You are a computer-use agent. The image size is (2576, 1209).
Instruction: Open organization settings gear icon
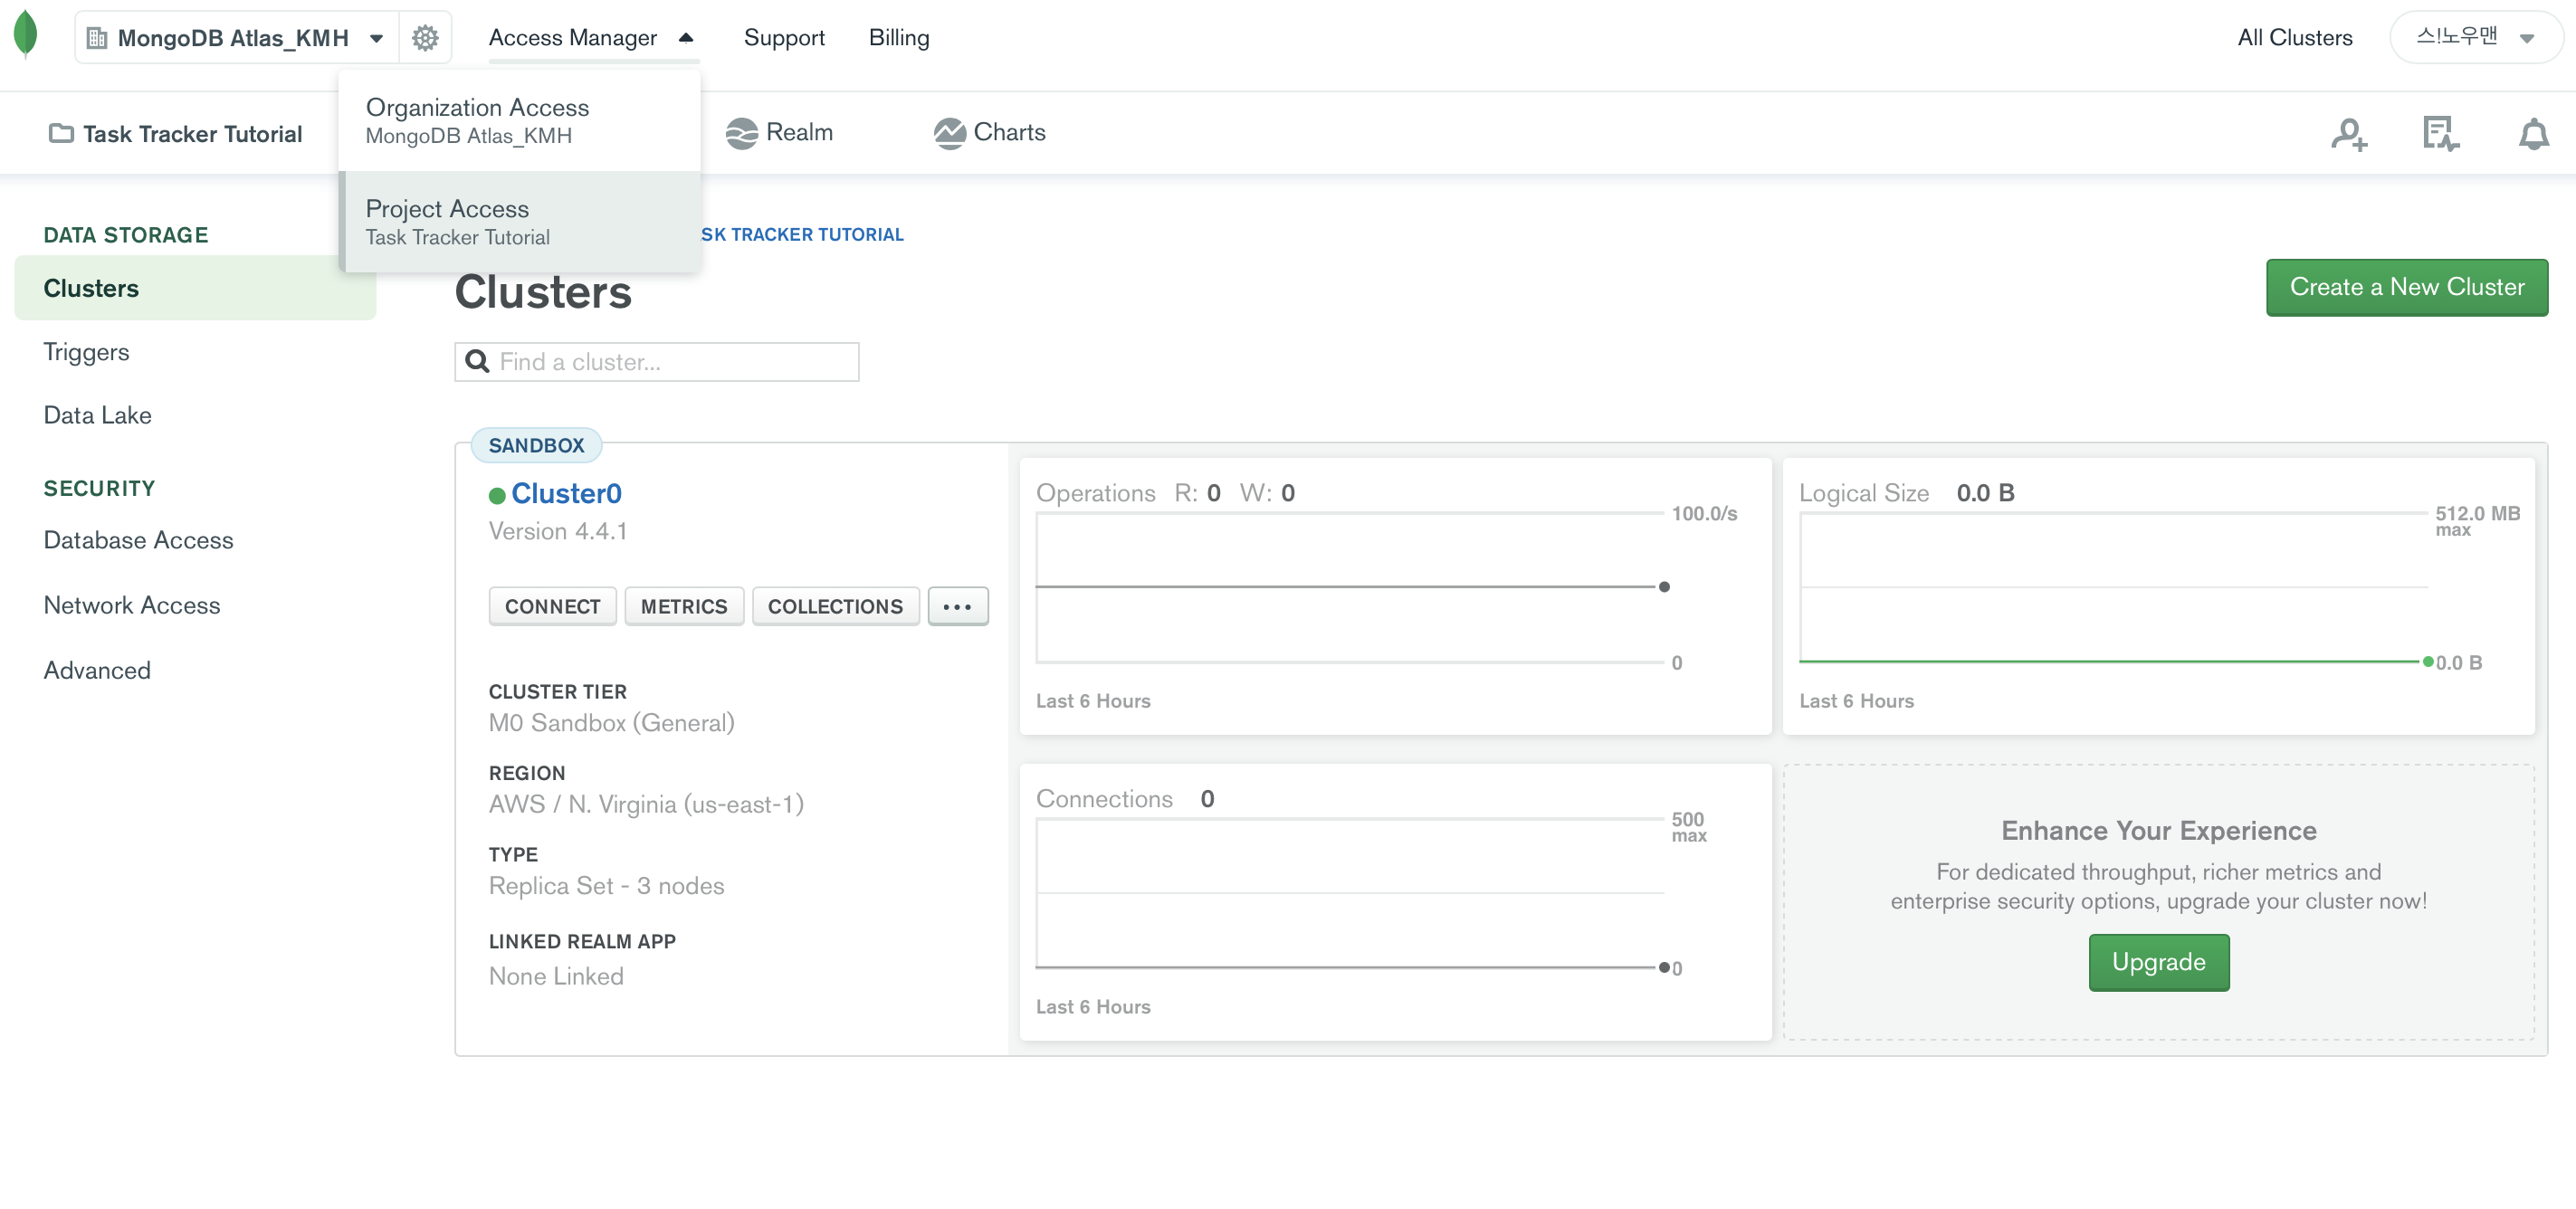click(x=425, y=38)
